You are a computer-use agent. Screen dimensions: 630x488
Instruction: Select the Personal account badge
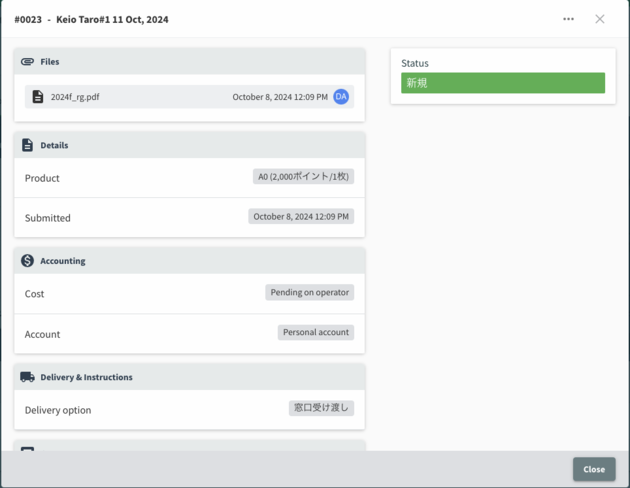316,333
